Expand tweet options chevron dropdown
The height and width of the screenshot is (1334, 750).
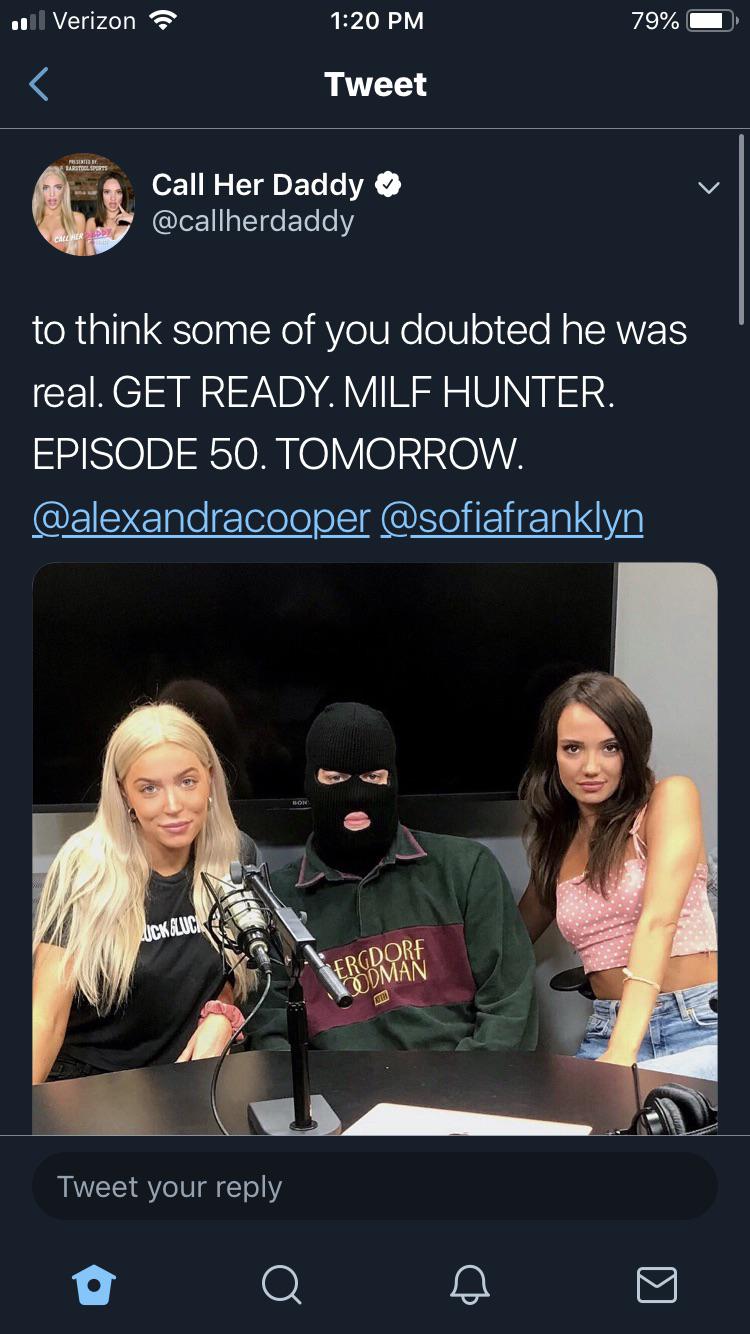pos(708,188)
